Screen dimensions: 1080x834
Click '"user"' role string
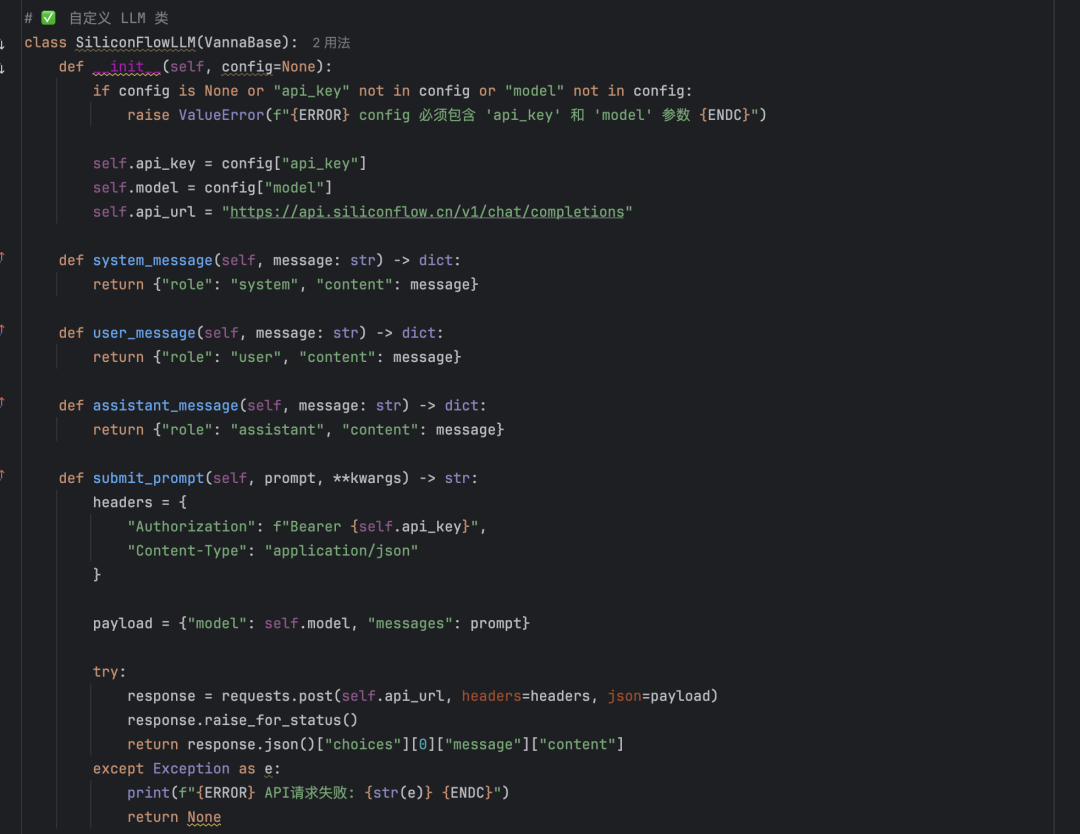[x=256, y=357]
